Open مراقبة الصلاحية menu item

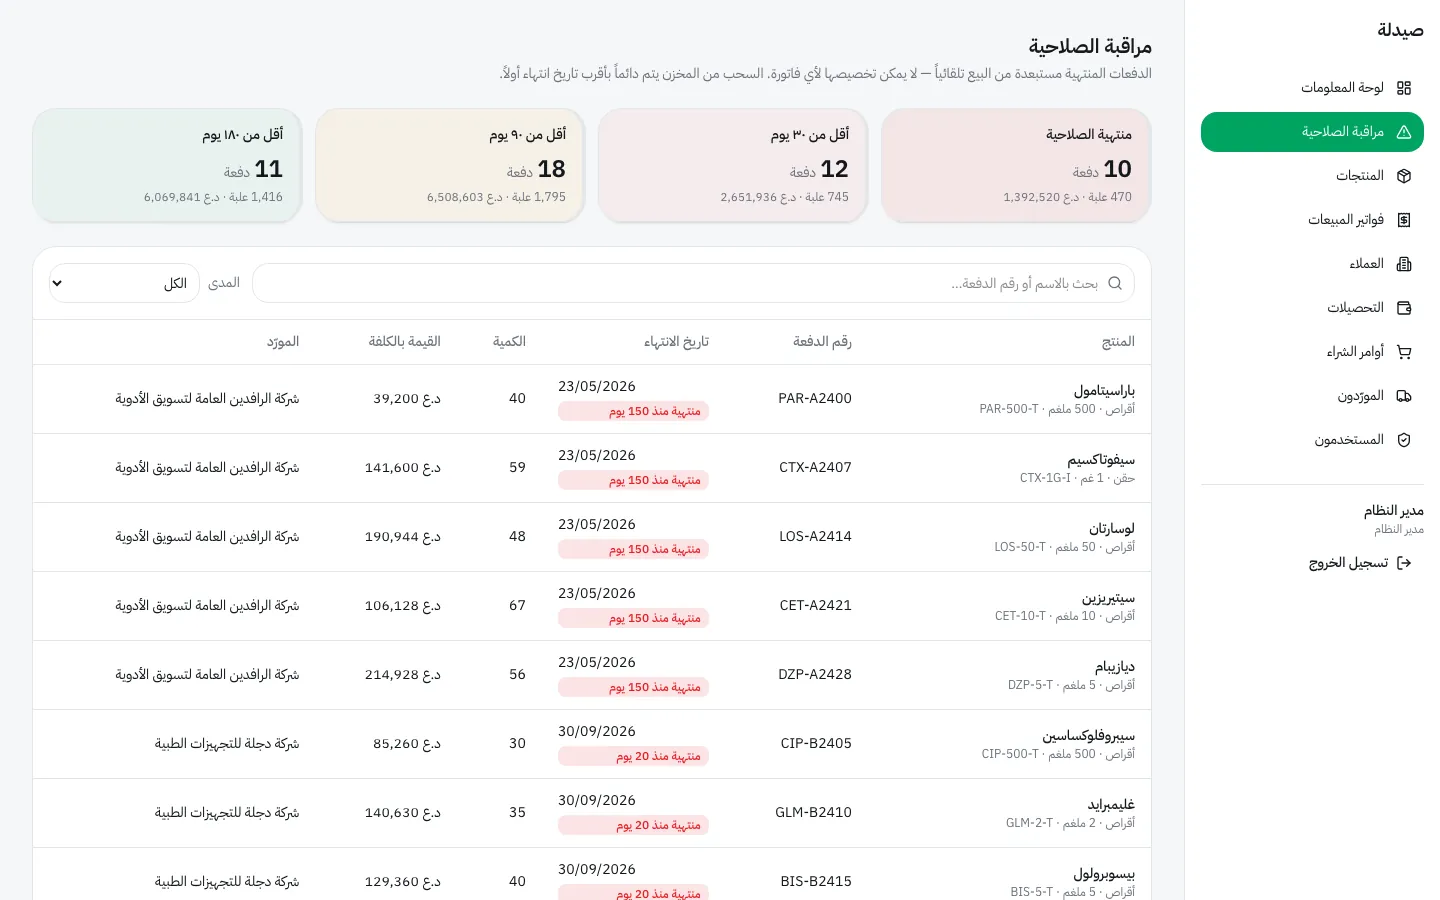pyautogui.click(x=1312, y=132)
